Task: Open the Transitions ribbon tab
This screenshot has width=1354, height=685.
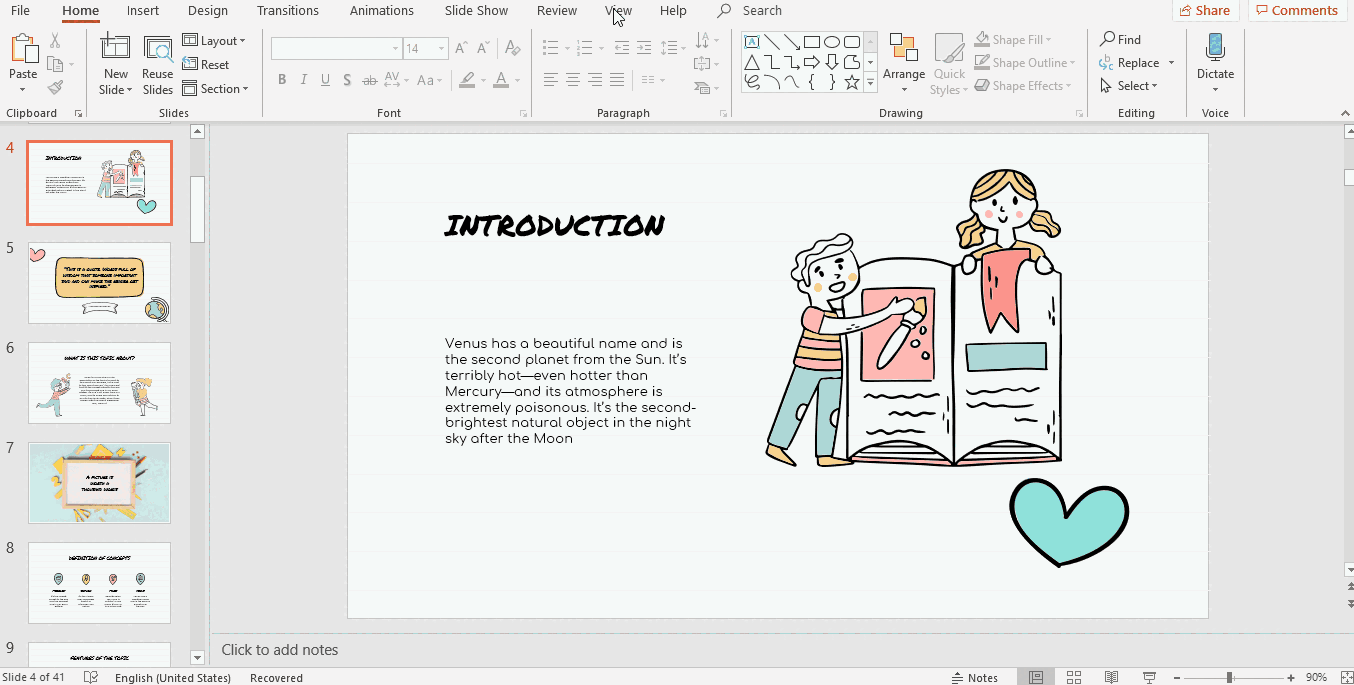Action: 288,11
